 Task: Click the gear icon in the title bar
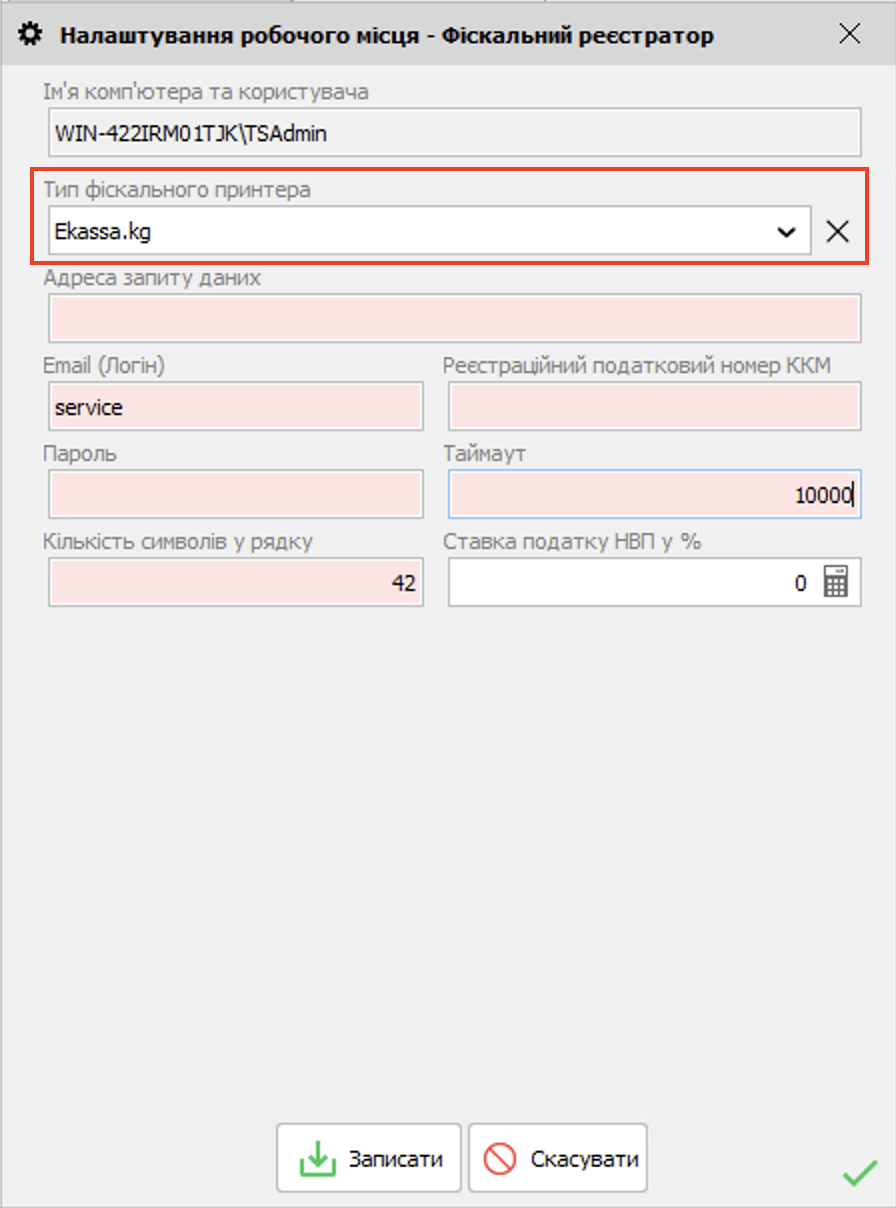tap(32, 35)
